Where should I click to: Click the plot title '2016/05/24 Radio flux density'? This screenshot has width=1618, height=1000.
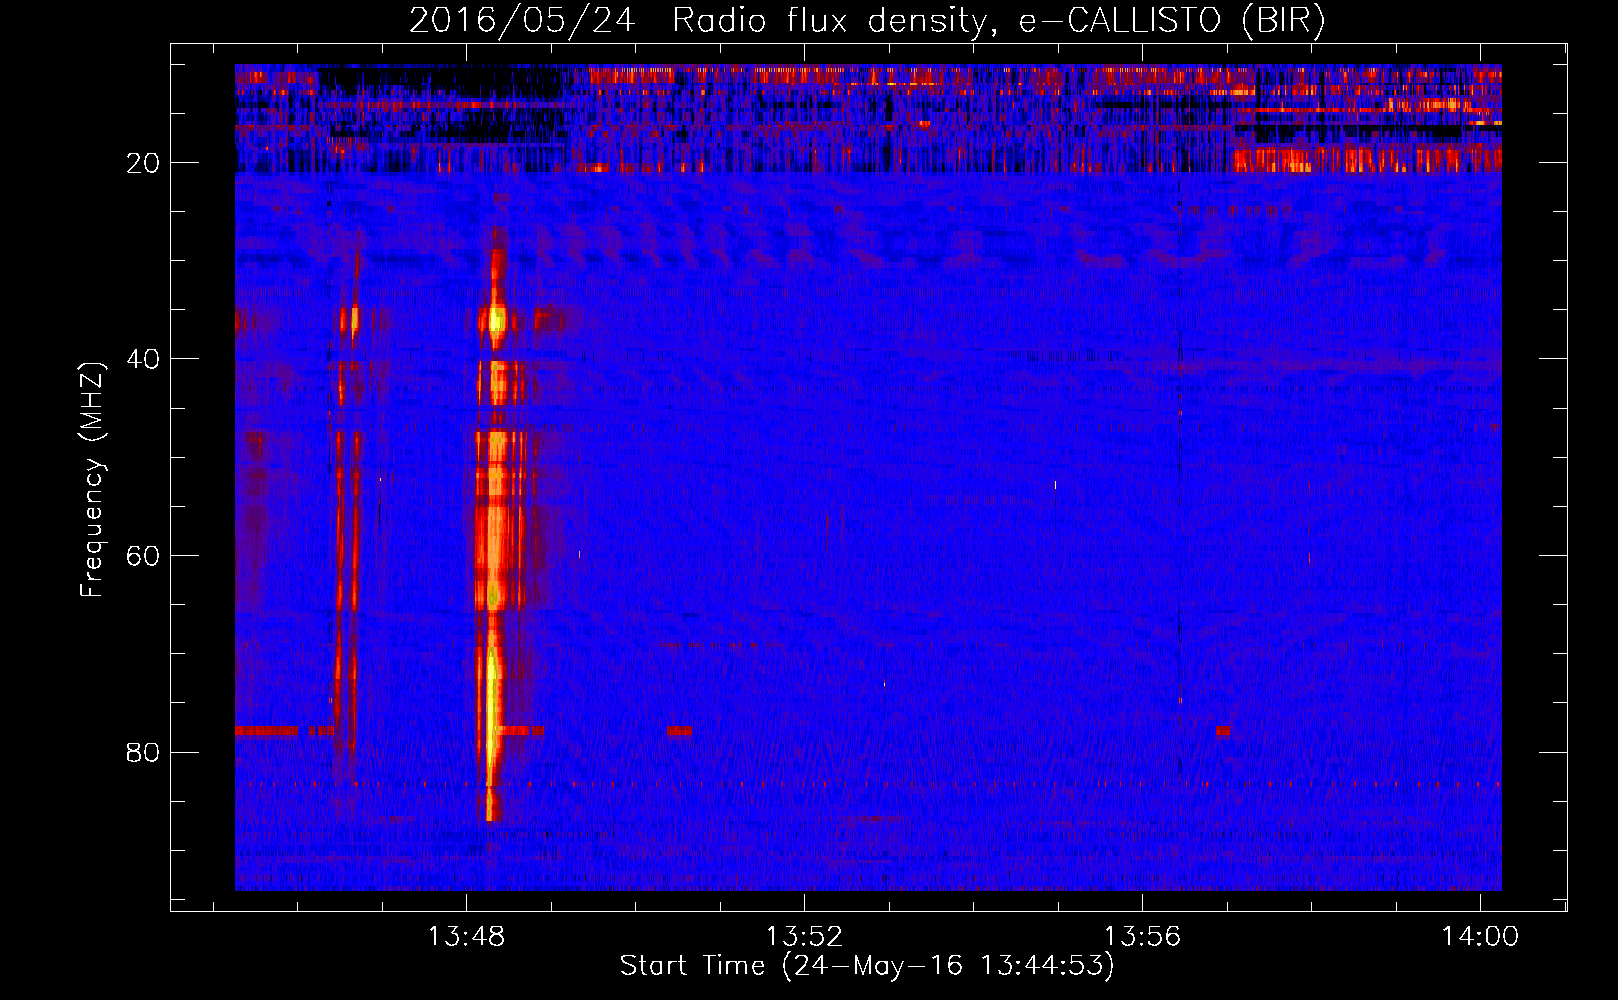[x=867, y=20]
